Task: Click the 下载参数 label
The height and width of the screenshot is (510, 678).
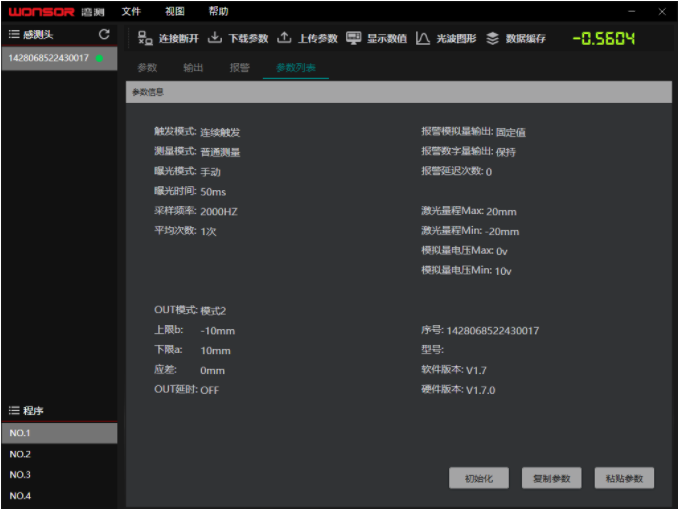Action: click(x=248, y=38)
